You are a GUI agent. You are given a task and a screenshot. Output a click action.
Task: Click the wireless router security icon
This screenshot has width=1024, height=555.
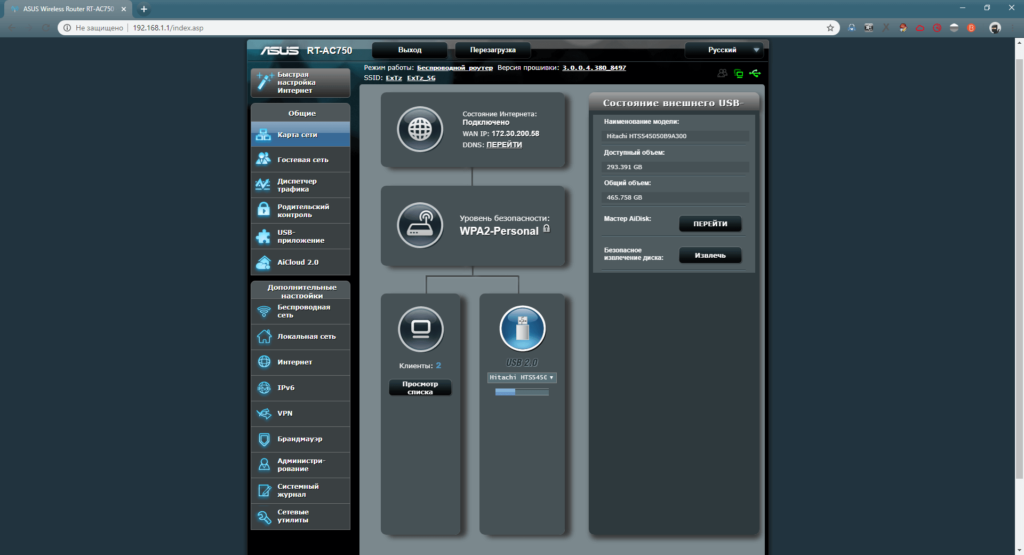419,224
